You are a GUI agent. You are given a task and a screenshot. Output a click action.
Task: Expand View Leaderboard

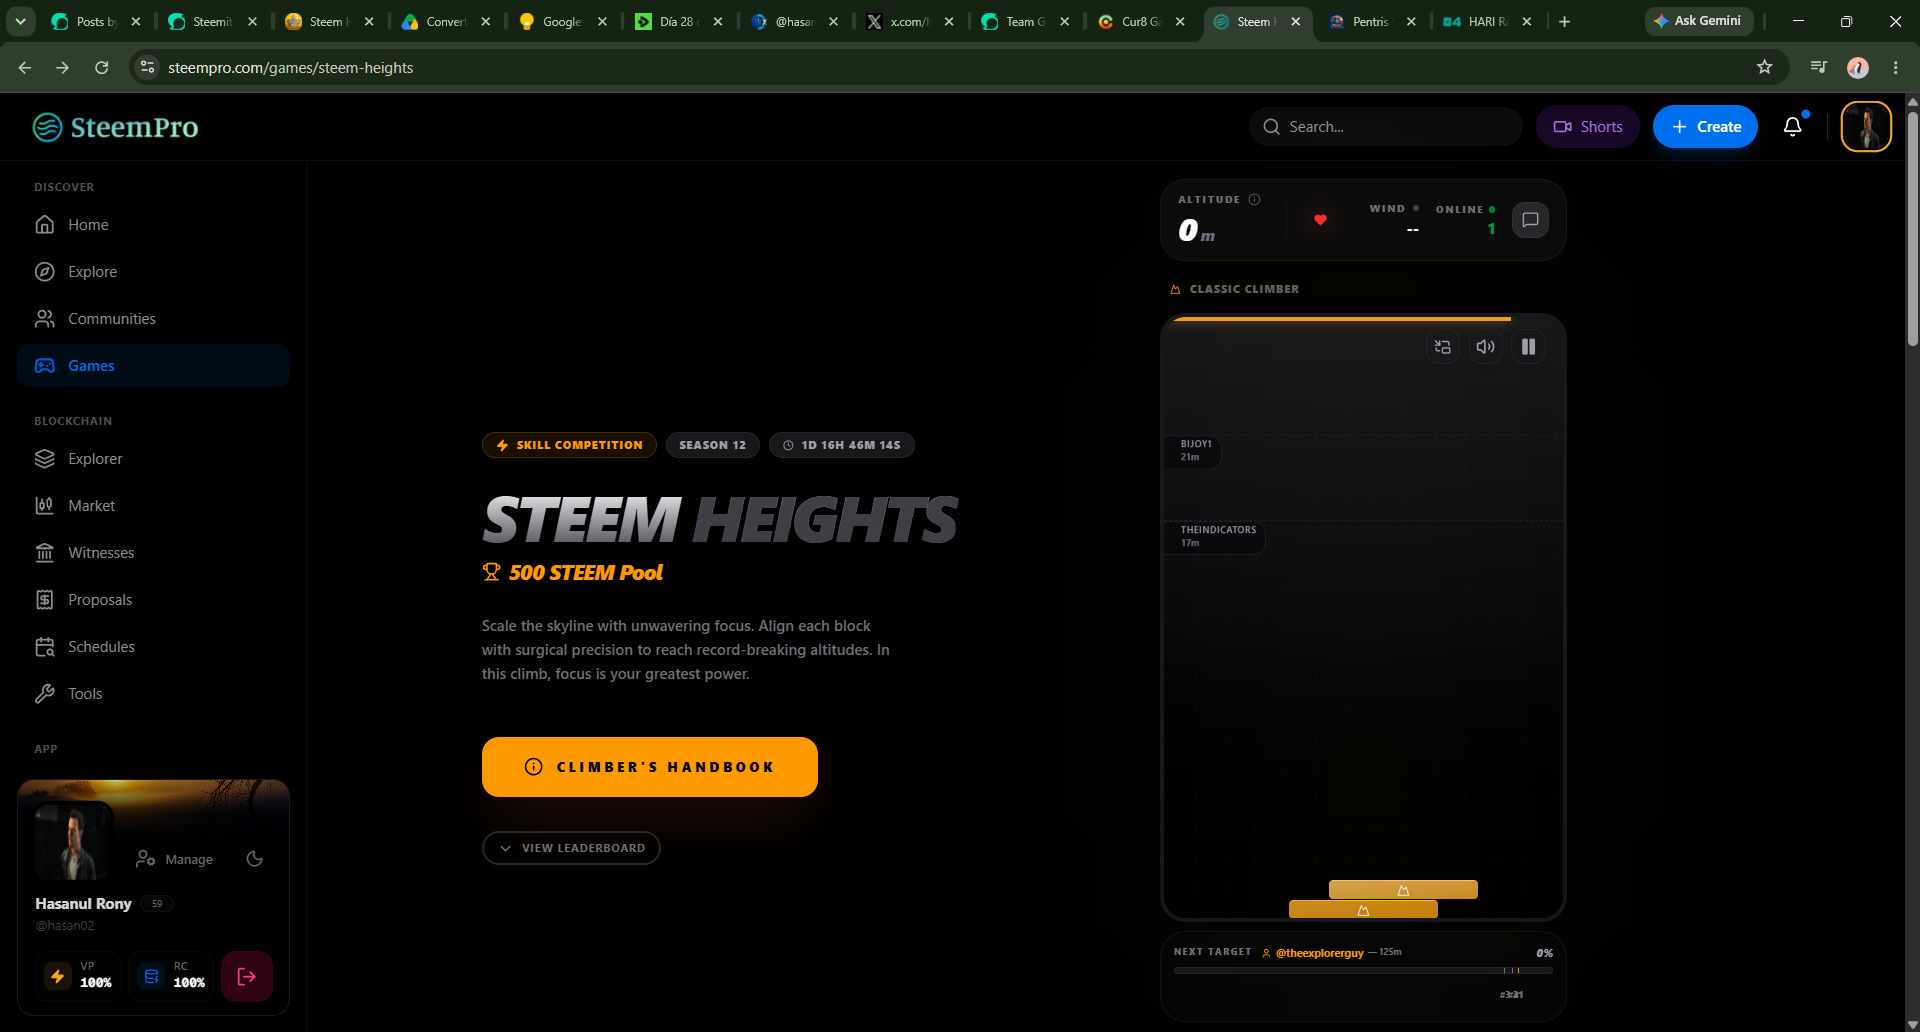(571, 848)
